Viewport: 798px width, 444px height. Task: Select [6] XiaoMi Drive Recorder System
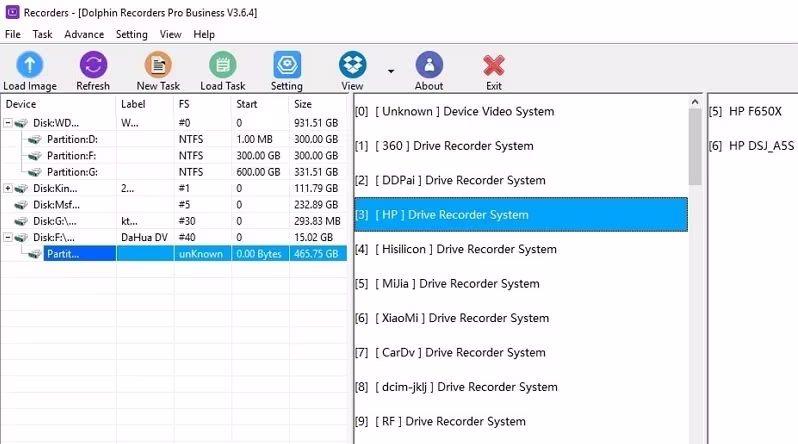pyautogui.click(x=521, y=318)
